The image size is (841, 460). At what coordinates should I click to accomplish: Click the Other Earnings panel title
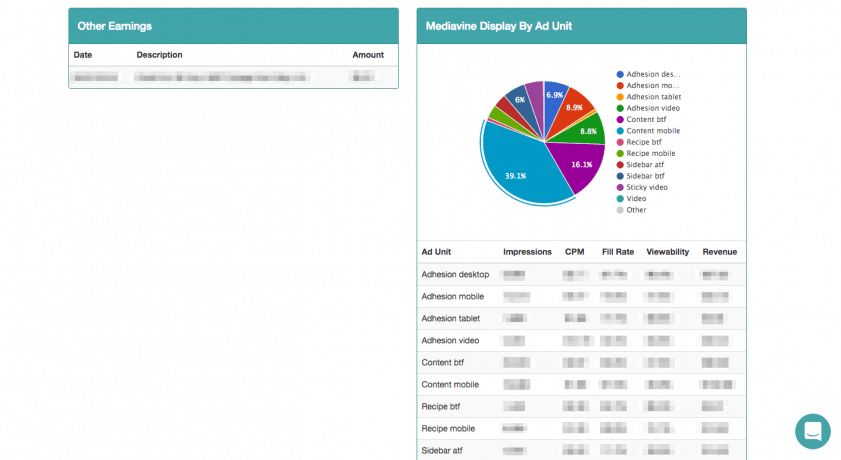pyautogui.click(x=114, y=26)
